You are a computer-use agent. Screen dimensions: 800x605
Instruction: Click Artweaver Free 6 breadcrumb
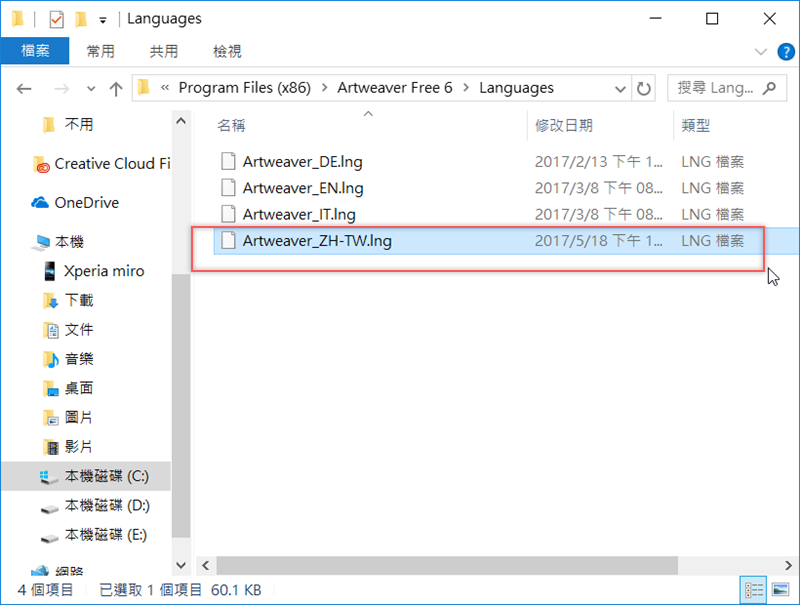(x=394, y=88)
